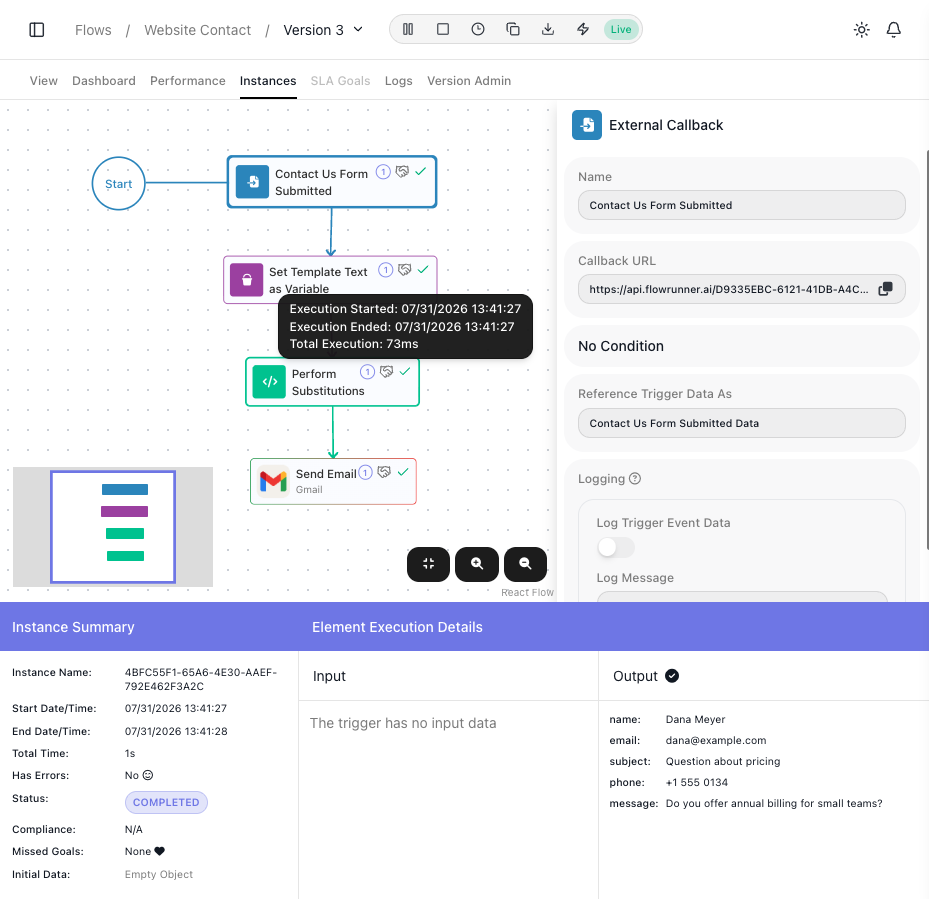Toggle Log Trigger Event Data switch
This screenshot has width=929, height=899.
(616, 547)
